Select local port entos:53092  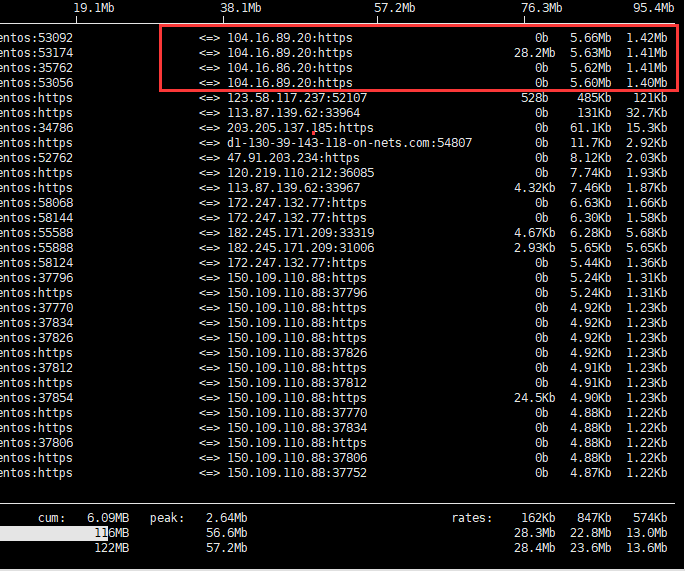point(36,38)
